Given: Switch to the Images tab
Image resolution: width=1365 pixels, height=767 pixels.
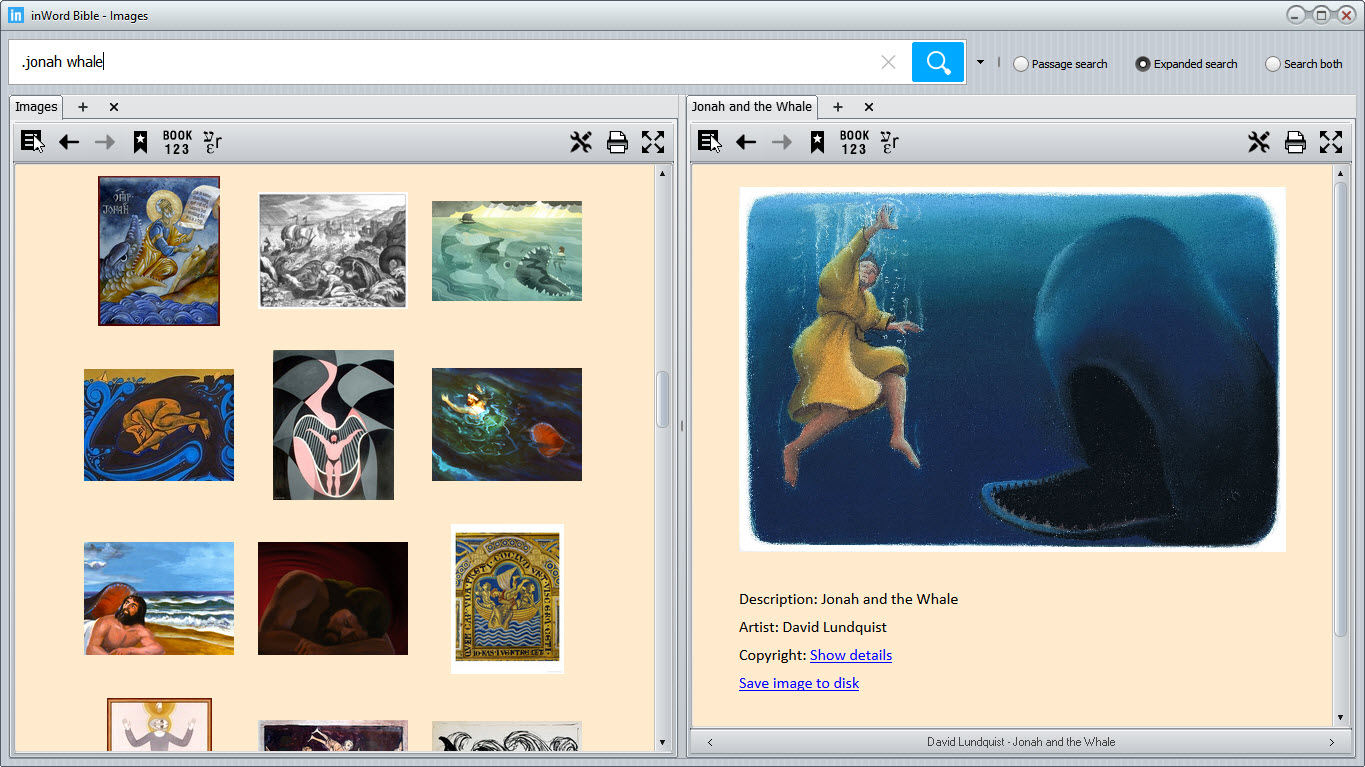Looking at the screenshot, I should (36, 107).
